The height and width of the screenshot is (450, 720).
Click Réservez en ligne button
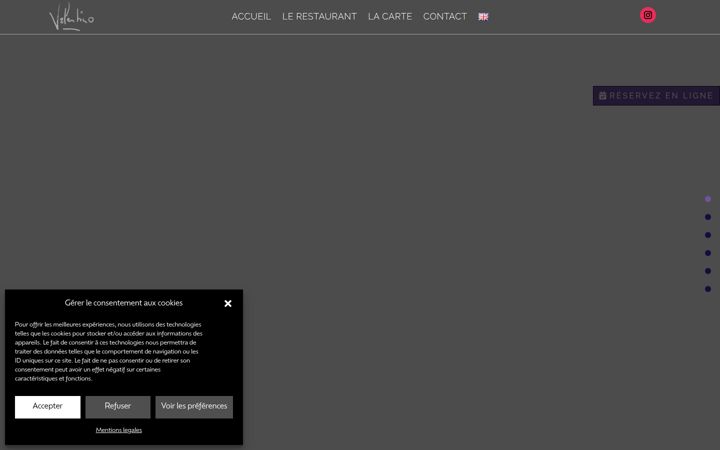656,96
